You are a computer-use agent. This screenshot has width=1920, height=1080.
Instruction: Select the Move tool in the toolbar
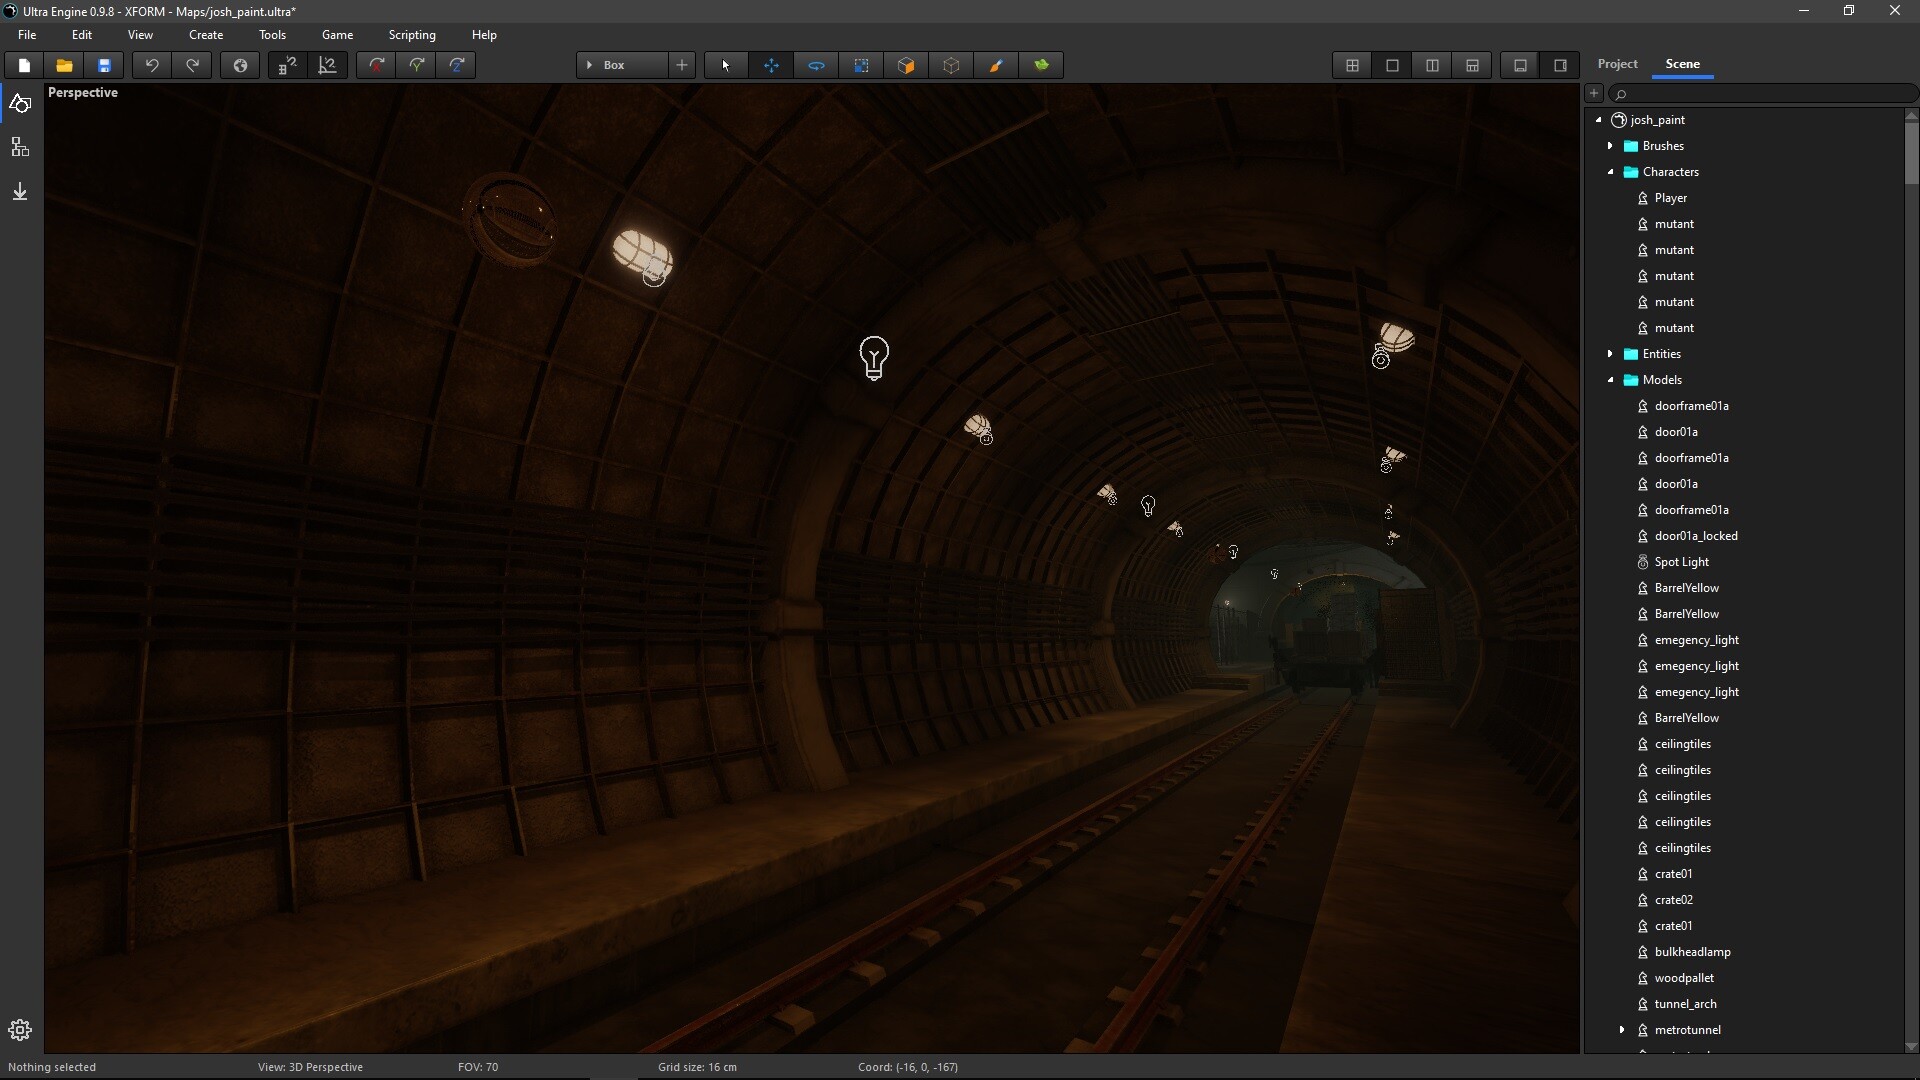pos(772,65)
